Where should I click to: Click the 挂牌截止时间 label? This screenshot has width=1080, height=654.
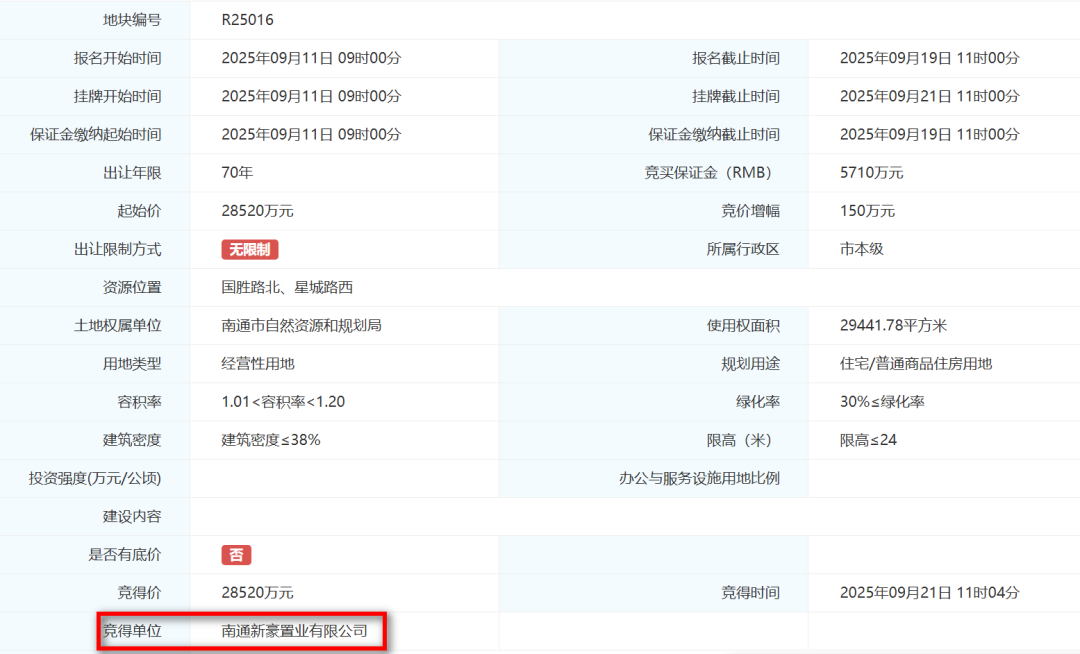coord(736,96)
